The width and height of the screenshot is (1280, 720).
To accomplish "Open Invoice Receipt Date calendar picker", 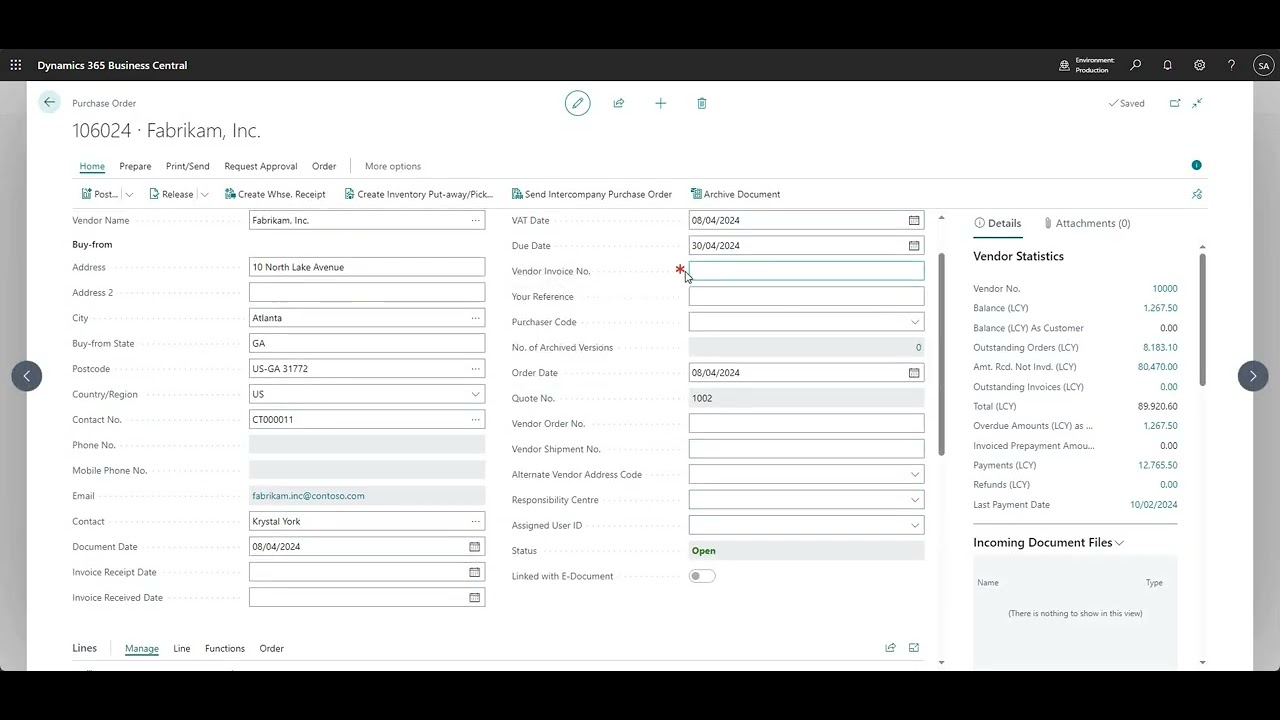I will [x=475, y=572].
